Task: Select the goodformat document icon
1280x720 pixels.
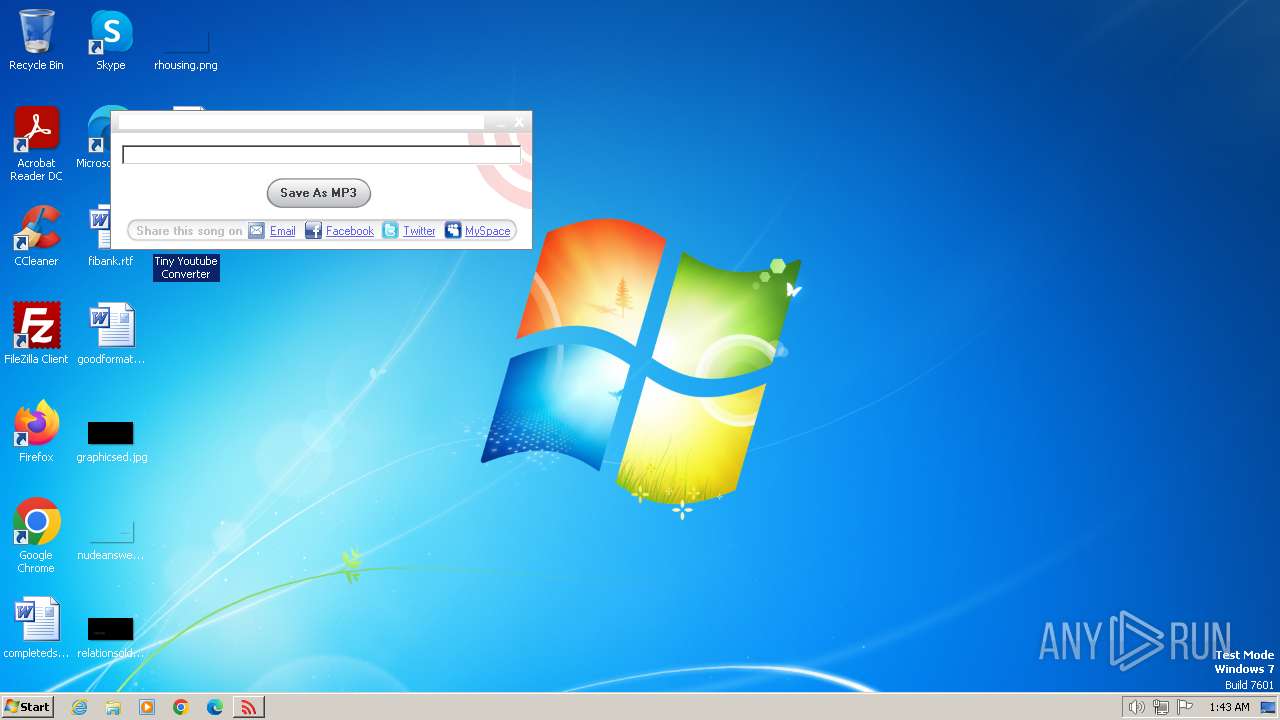Action: pos(111,334)
